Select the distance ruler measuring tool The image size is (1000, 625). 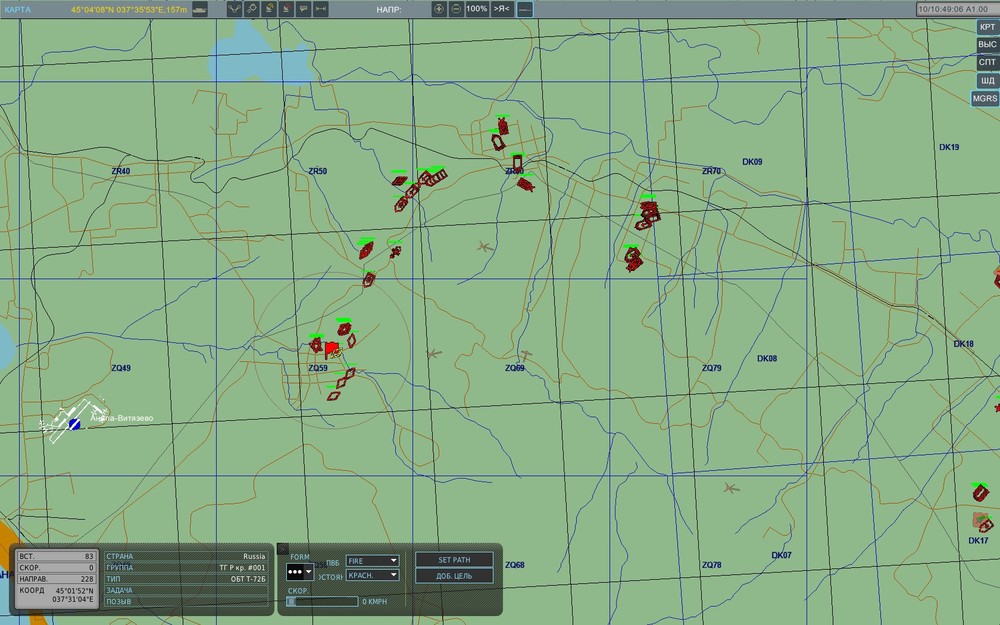321,9
